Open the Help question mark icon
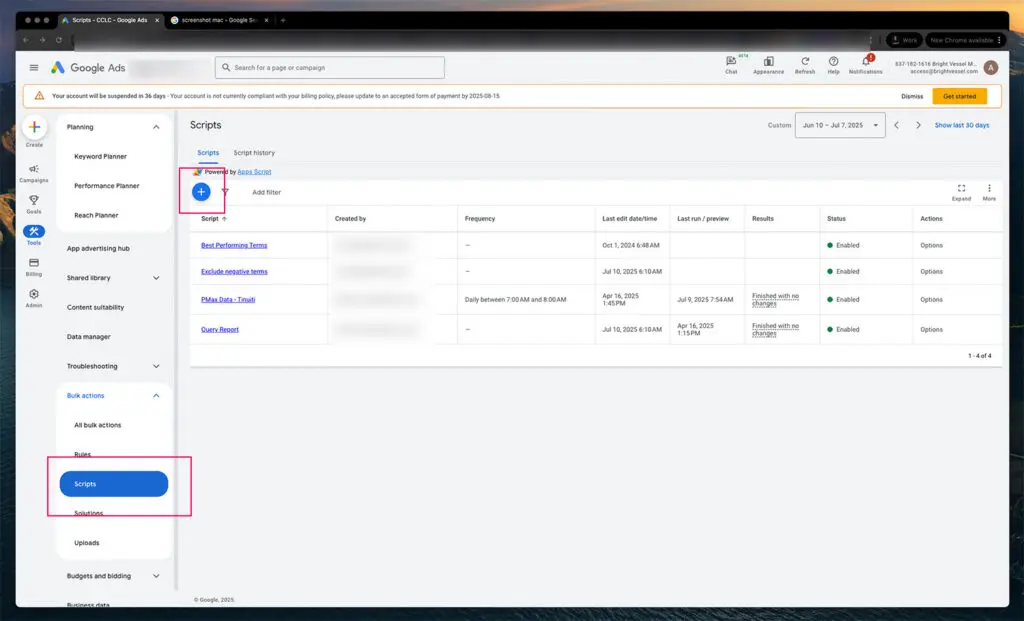1024x621 pixels. click(x=833, y=62)
